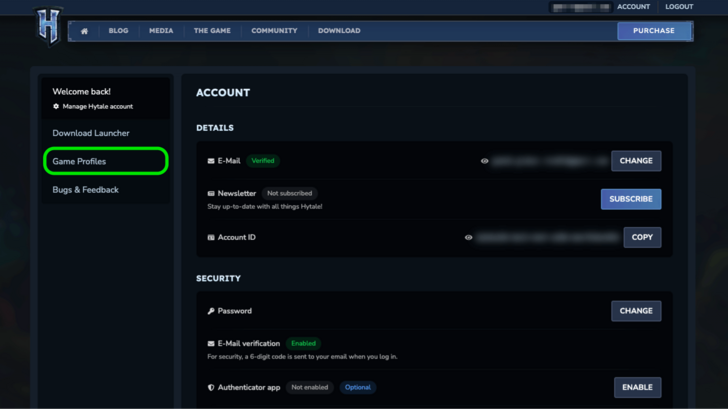The image size is (728, 409).
Task: Open Bugs & Feedback in sidebar
Action: (85, 190)
